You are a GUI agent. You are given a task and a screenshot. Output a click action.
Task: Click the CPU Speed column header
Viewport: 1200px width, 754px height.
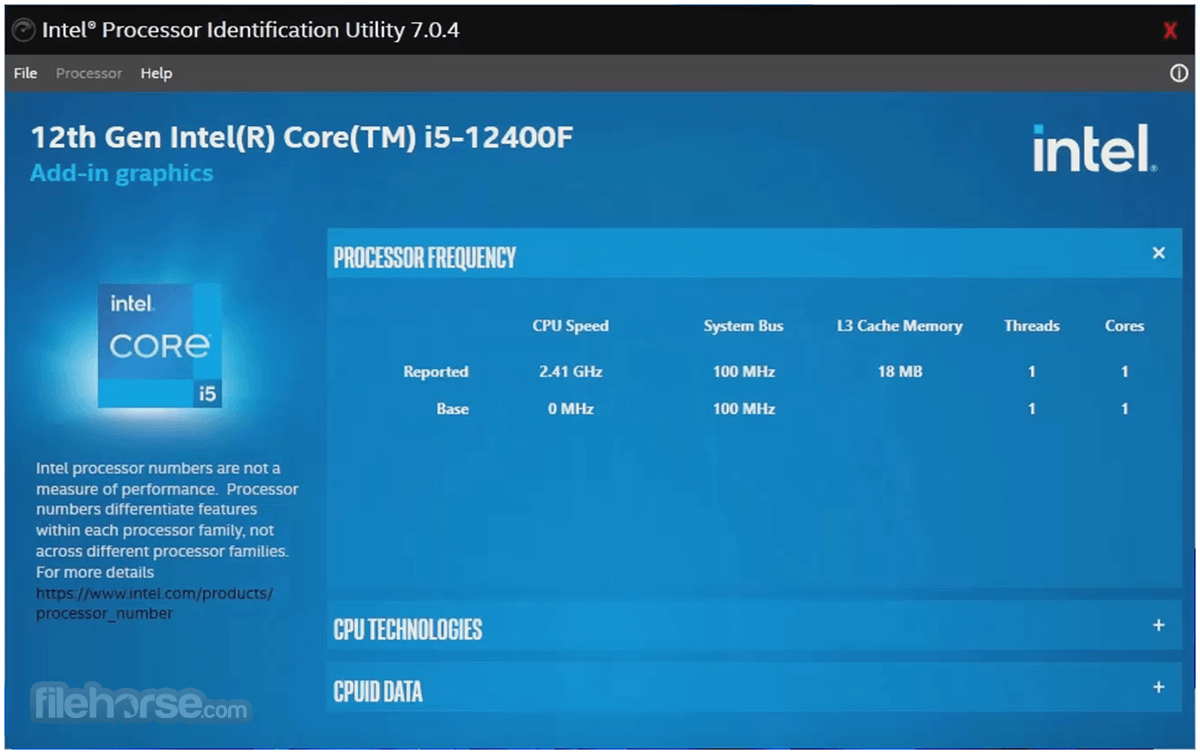click(570, 326)
